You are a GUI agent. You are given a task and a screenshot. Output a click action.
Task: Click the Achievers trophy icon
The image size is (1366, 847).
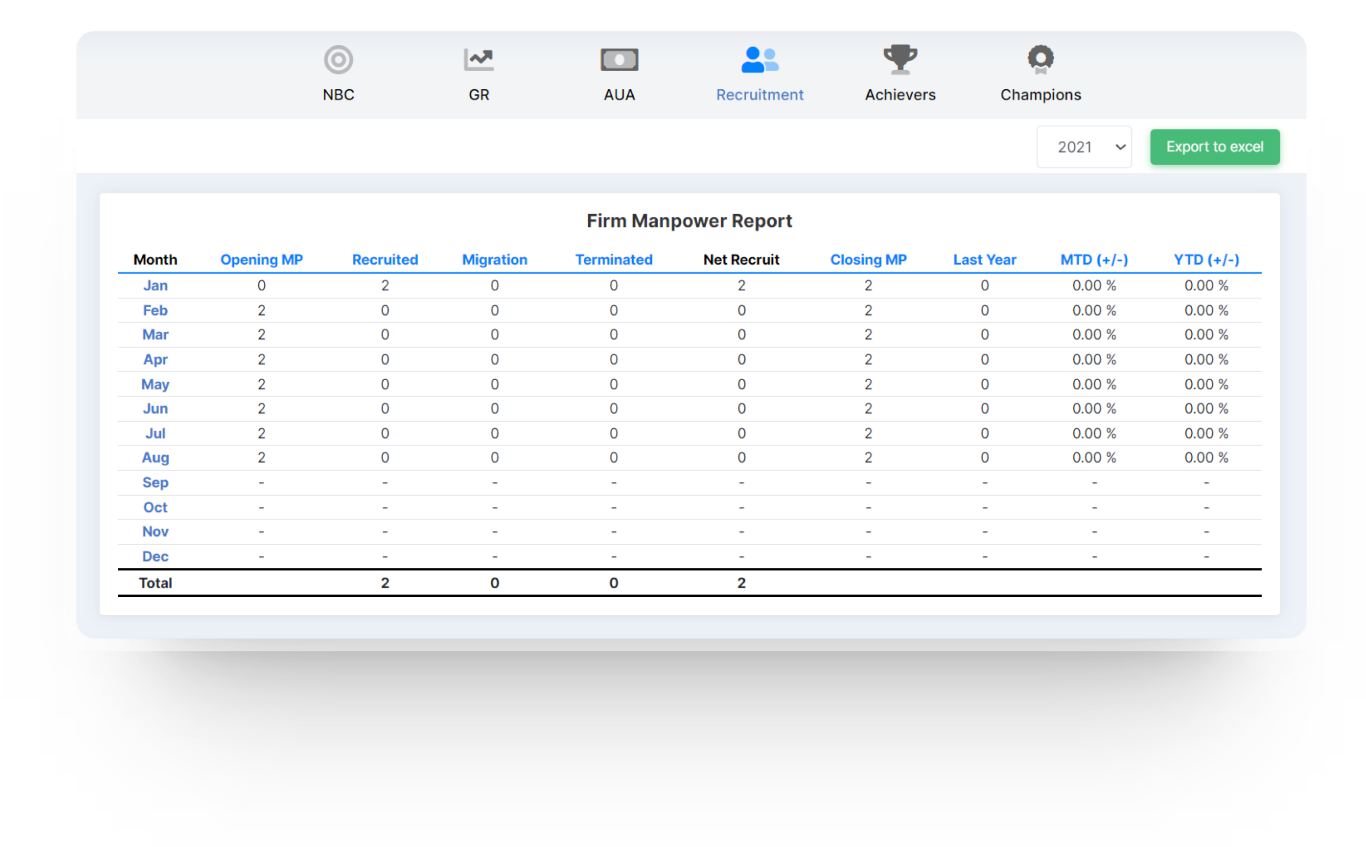[900, 60]
